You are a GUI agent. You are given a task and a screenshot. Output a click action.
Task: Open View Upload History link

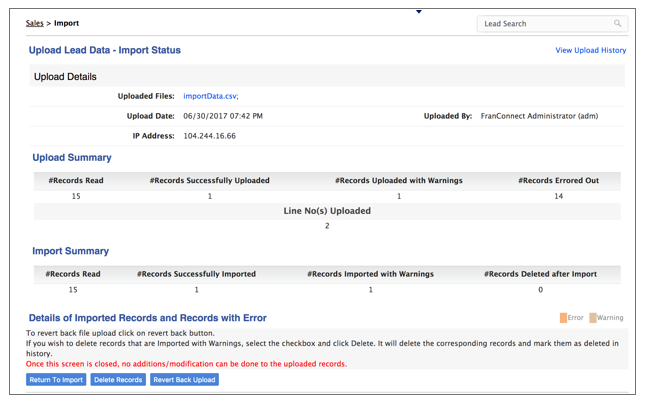tap(590, 50)
